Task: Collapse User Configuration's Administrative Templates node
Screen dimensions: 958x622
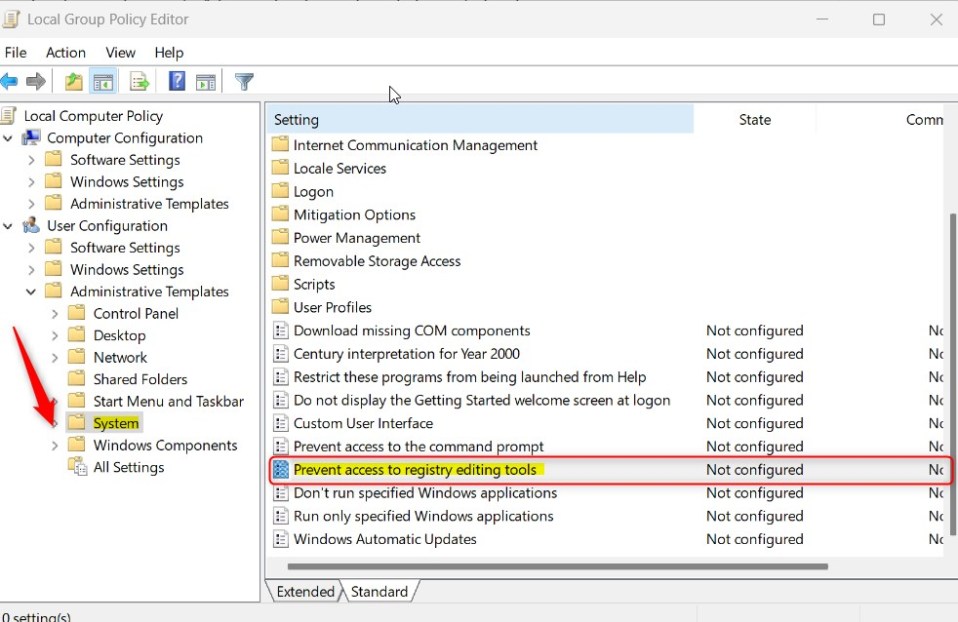Action: point(32,292)
